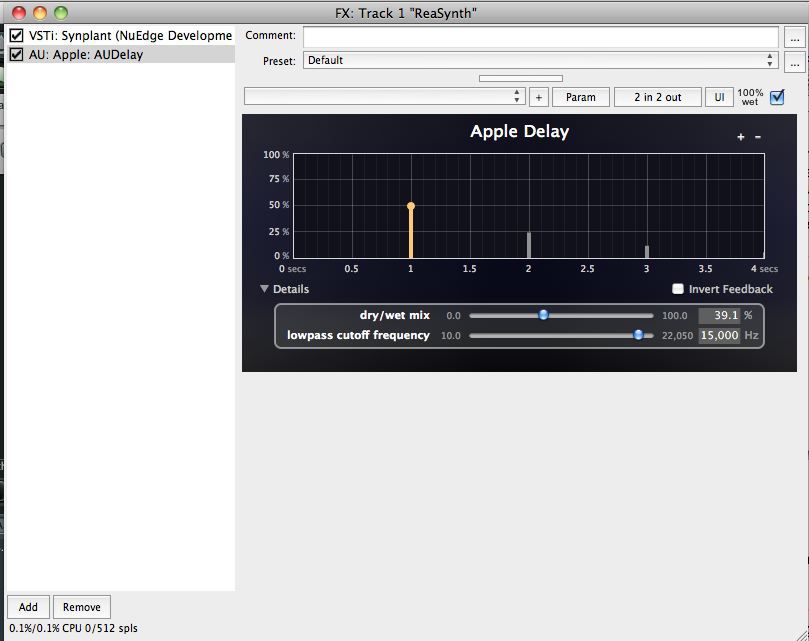The width and height of the screenshot is (809, 641).
Task: Click the dry/wet mix slider knob
Action: 543,315
